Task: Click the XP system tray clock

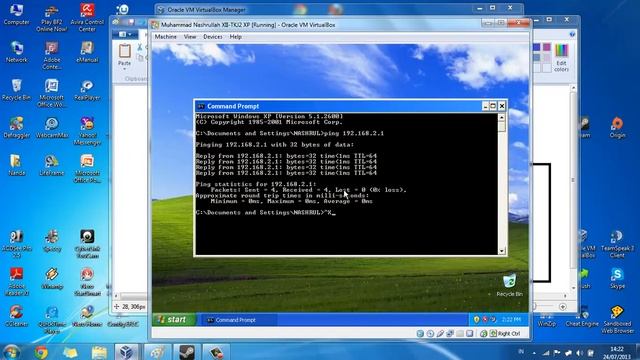Action: tap(511, 320)
